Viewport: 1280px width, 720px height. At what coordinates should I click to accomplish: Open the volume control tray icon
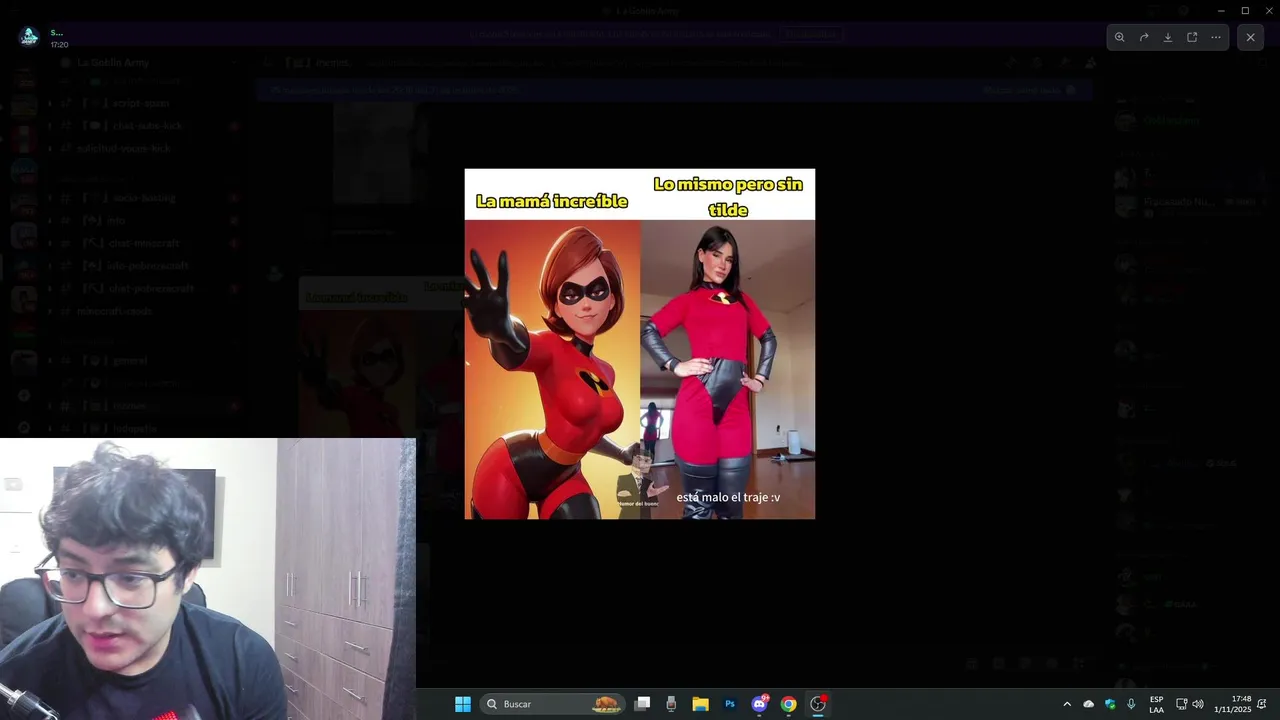pyautogui.click(x=1198, y=704)
